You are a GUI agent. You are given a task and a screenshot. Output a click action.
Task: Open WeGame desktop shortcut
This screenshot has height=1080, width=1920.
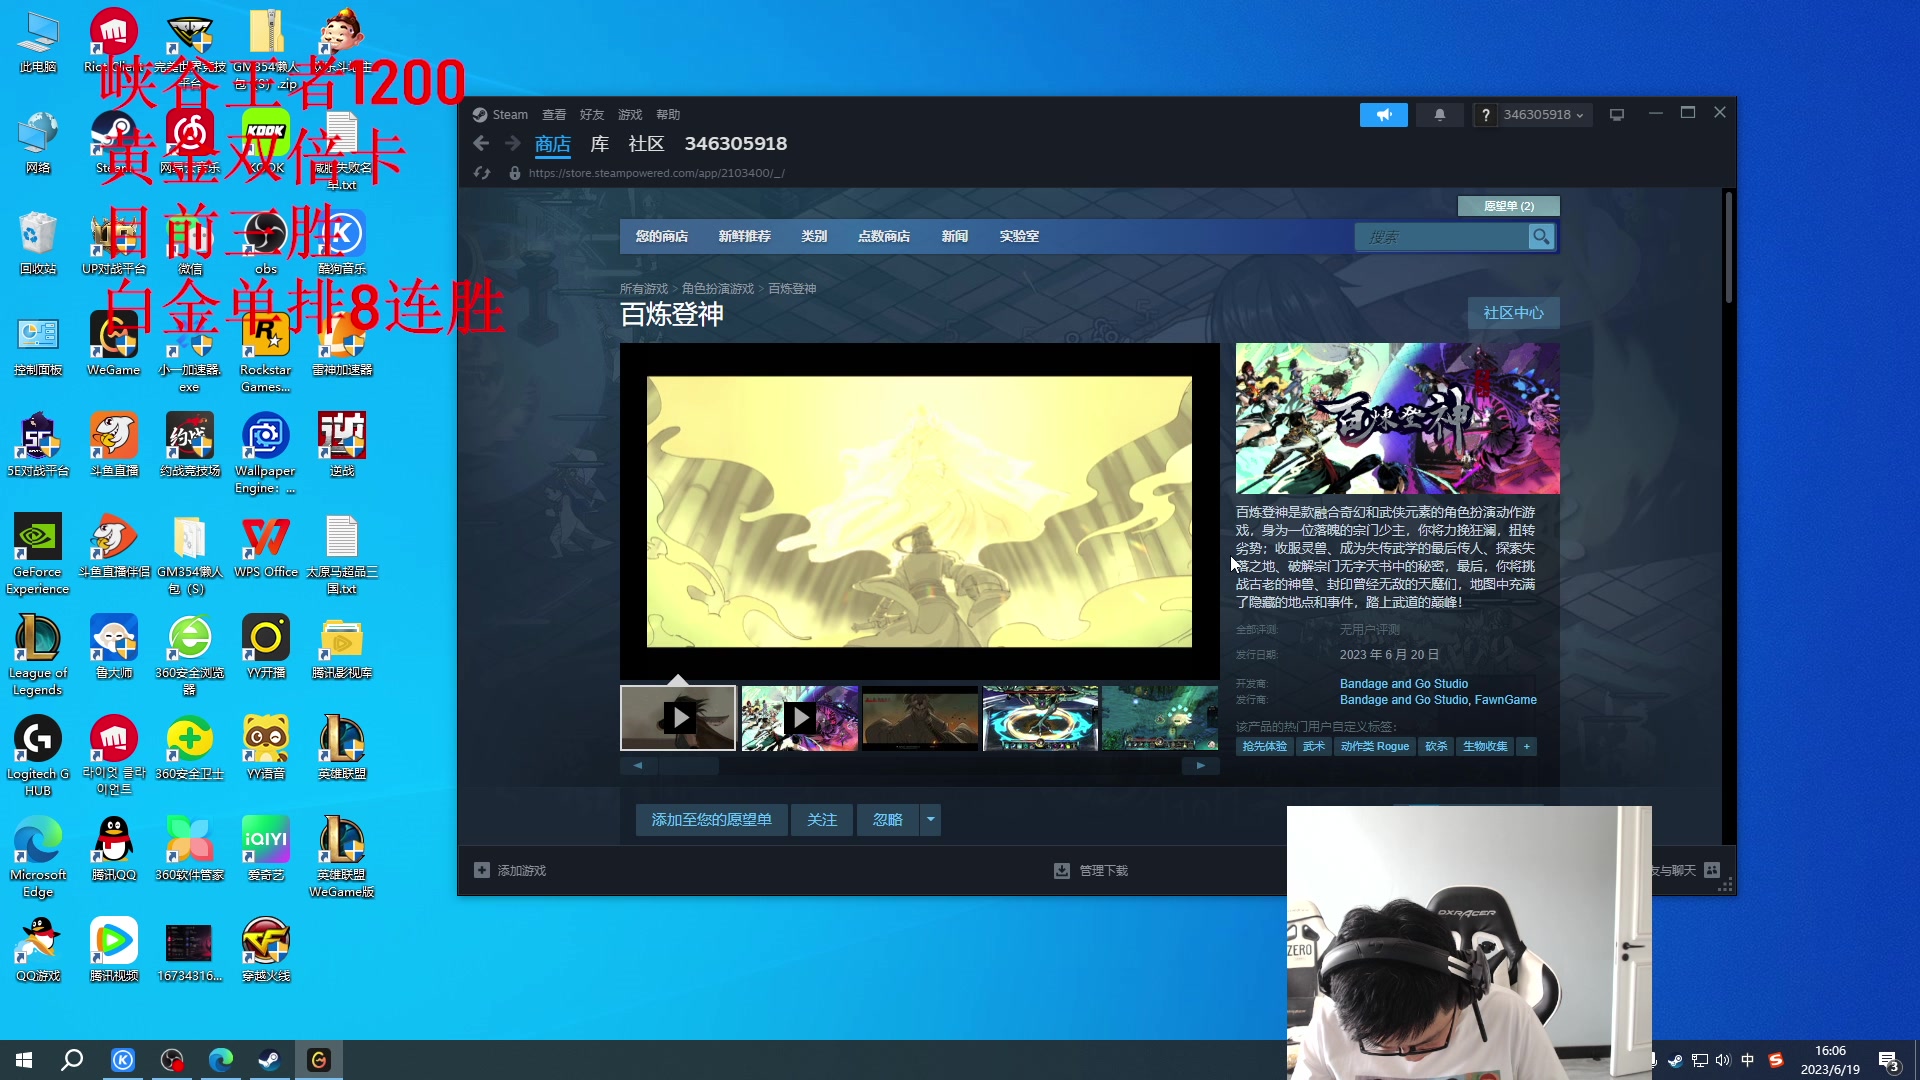click(114, 345)
